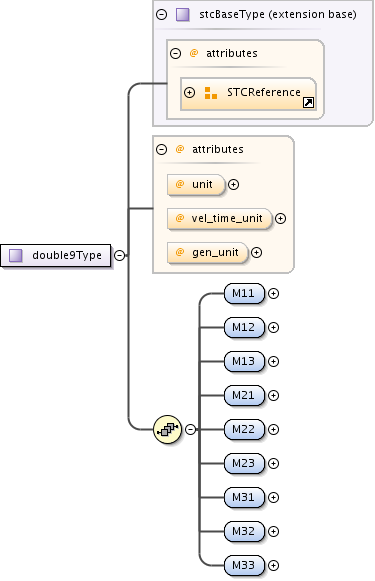Collapse attributes inside stcBaseType
Screen dimensions: 375x581
(175, 53)
